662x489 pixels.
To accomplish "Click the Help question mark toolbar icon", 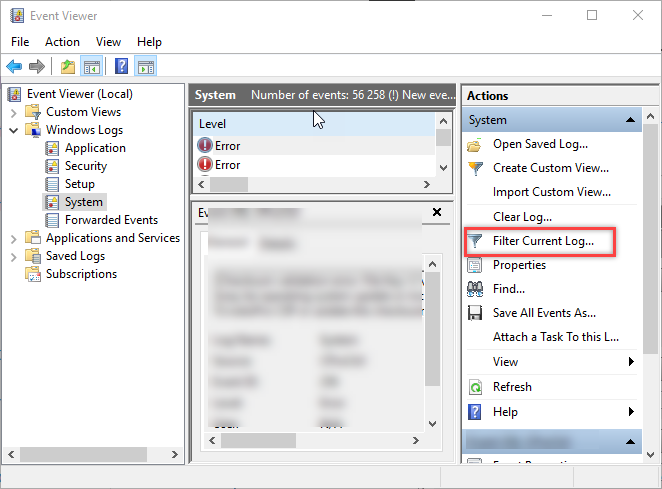I will pyautogui.click(x=121, y=67).
